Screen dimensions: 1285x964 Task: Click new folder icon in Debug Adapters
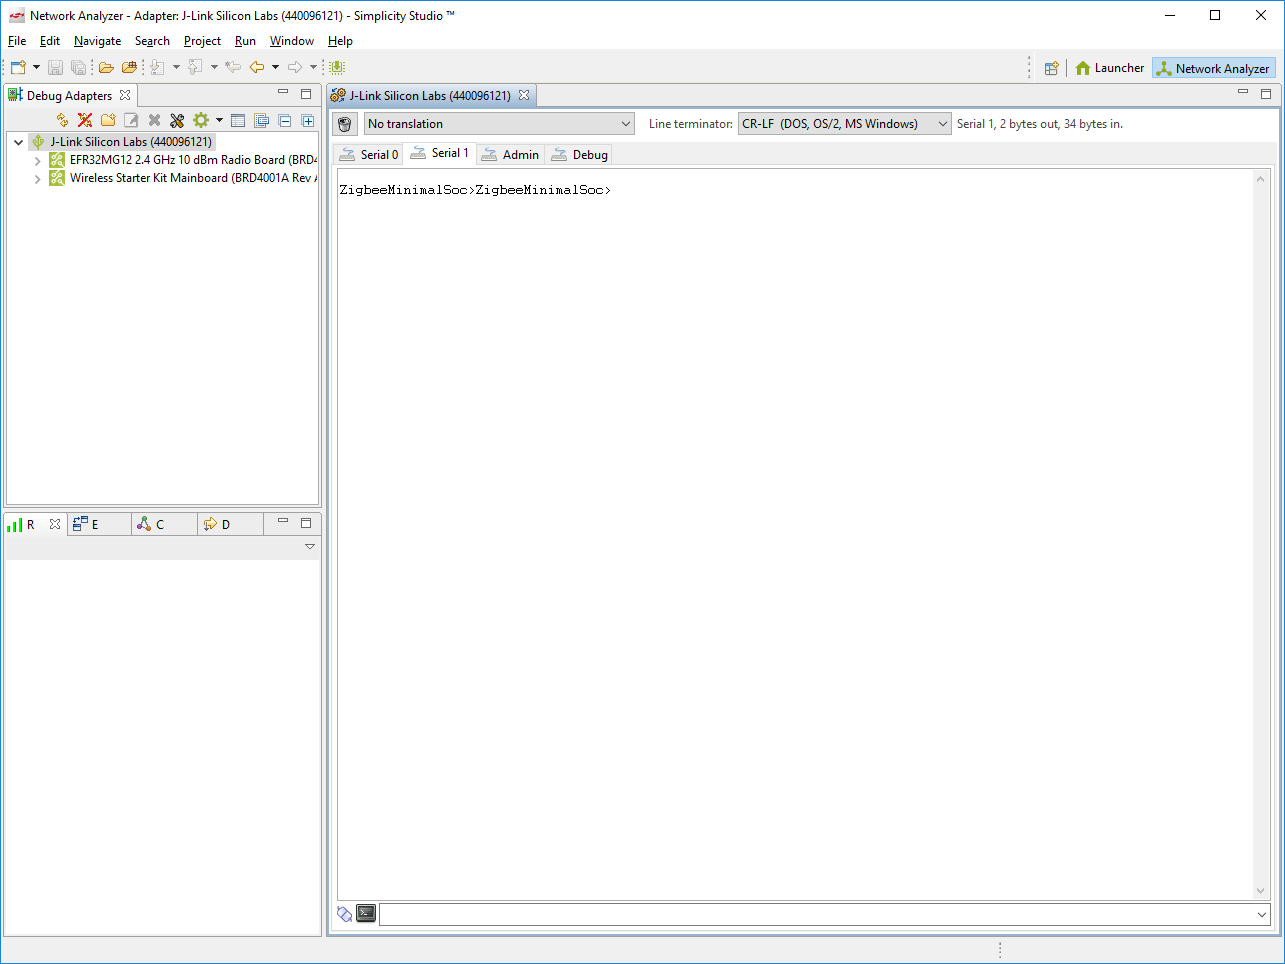click(x=108, y=120)
